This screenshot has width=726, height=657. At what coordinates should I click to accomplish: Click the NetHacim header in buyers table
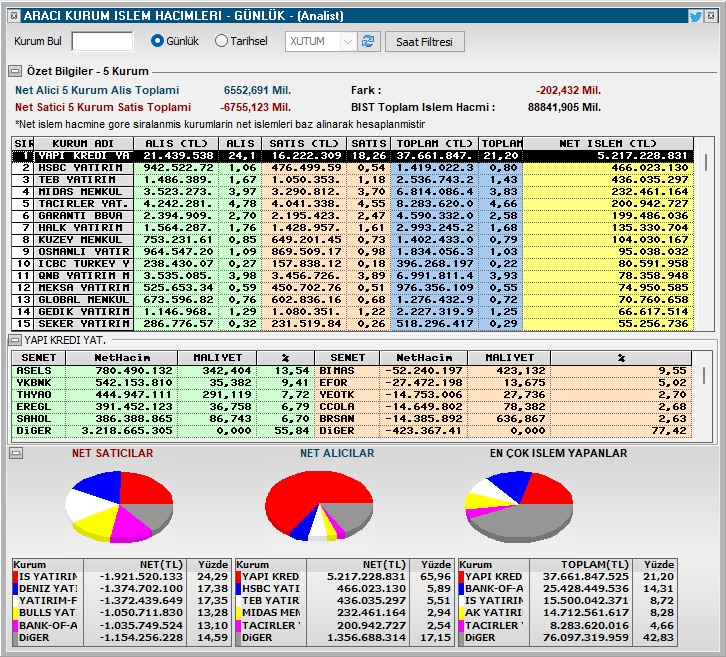[x=121, y=358]
